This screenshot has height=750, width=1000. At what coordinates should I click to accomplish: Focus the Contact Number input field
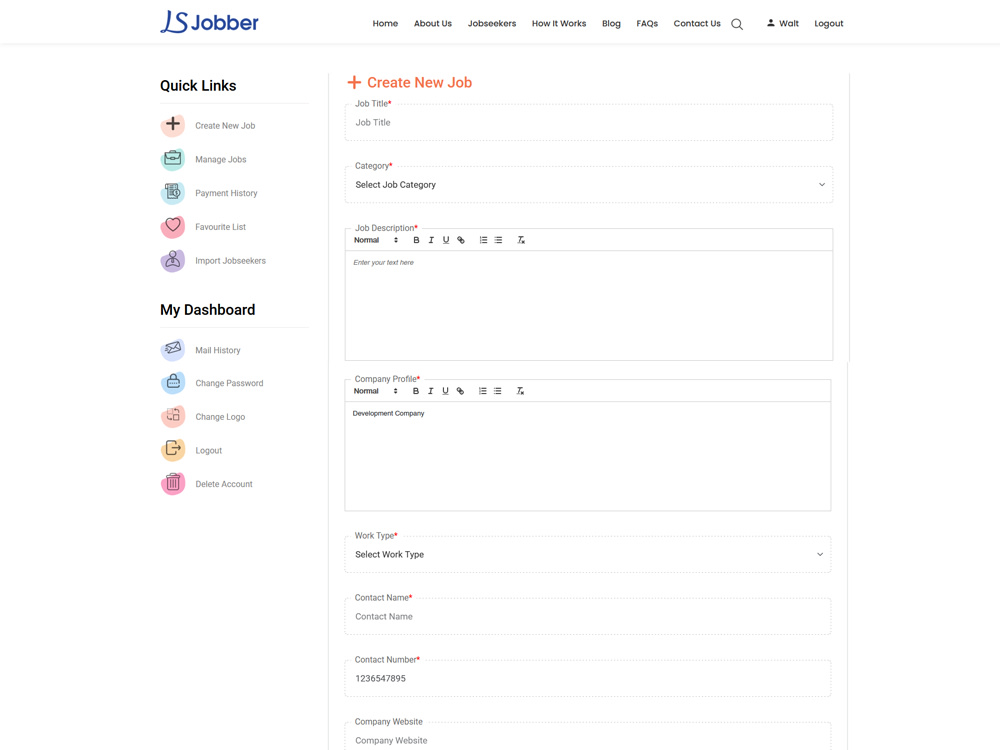(x=587, y=679)
